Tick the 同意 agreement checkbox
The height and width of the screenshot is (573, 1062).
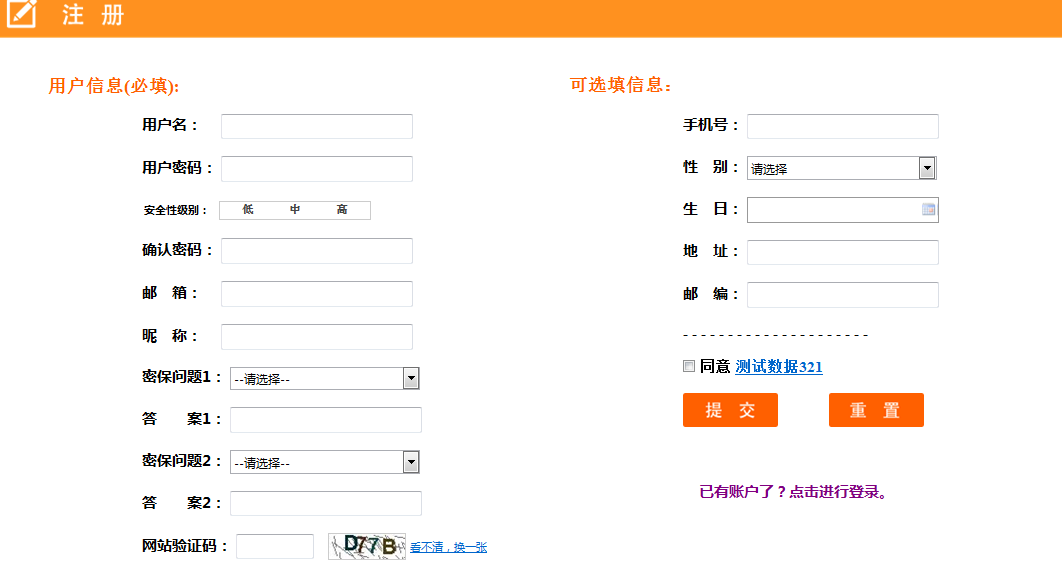(x=689, y=367)
